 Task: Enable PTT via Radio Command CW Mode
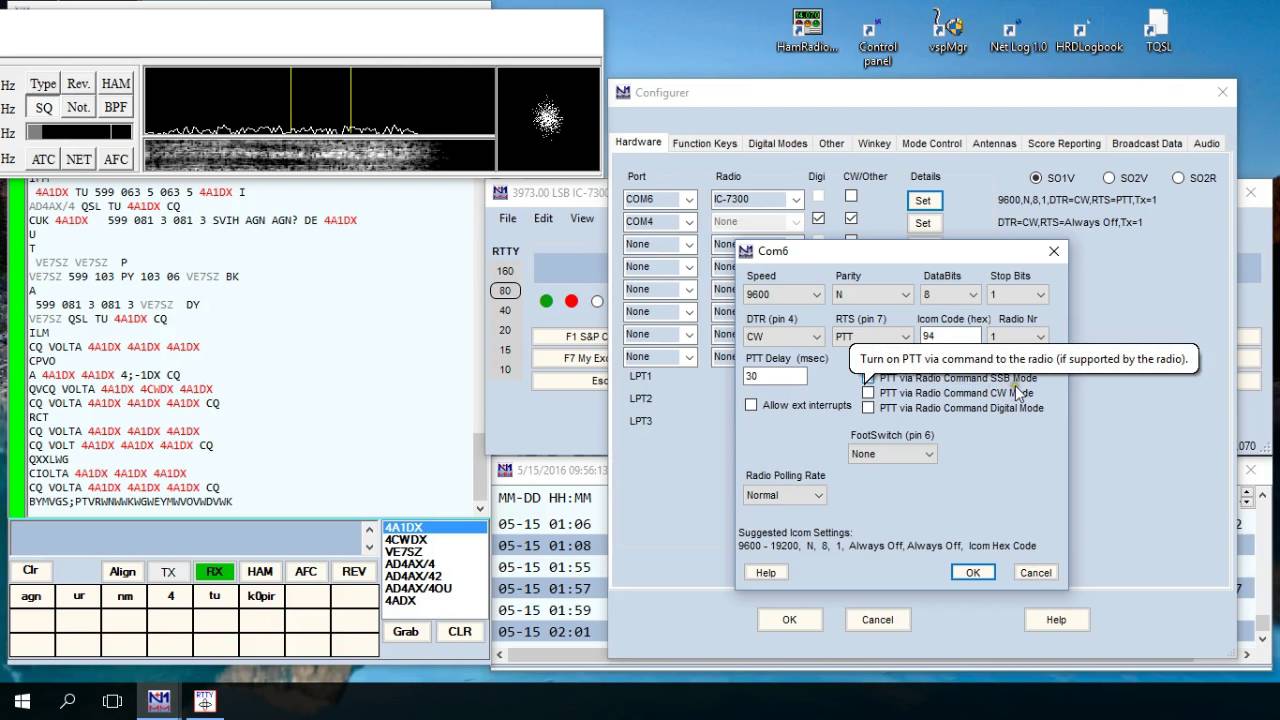tap(868, 393)
